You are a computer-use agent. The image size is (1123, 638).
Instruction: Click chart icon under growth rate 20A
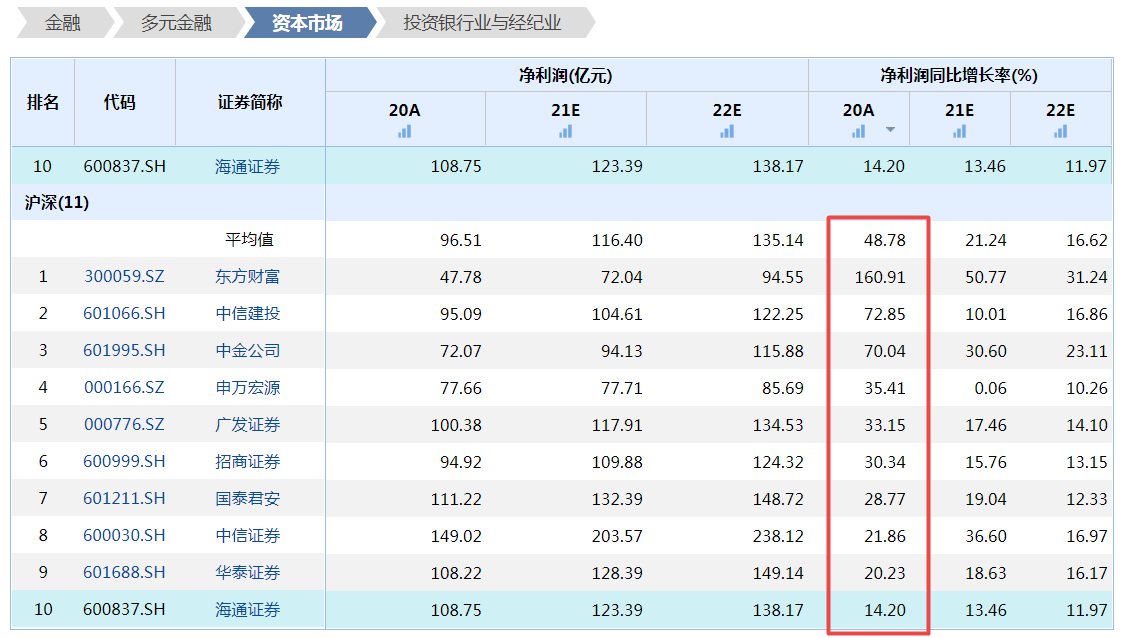[x=858, y=131]
